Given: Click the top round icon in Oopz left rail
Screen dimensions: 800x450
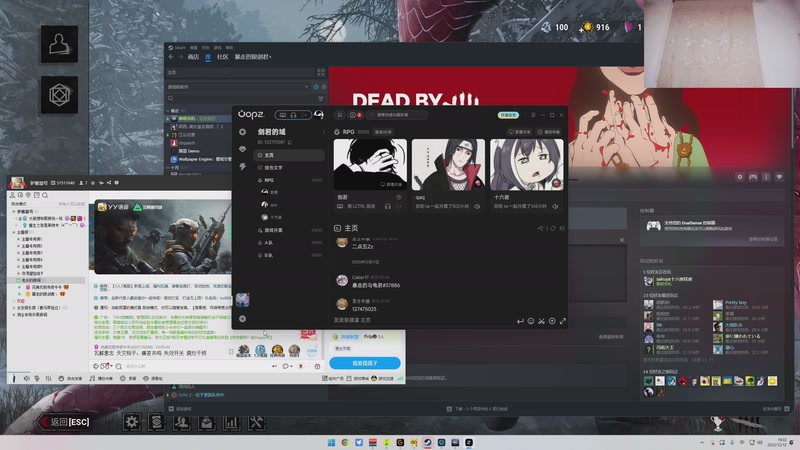Looking at the screenshot, I should [x=242, y=132].
